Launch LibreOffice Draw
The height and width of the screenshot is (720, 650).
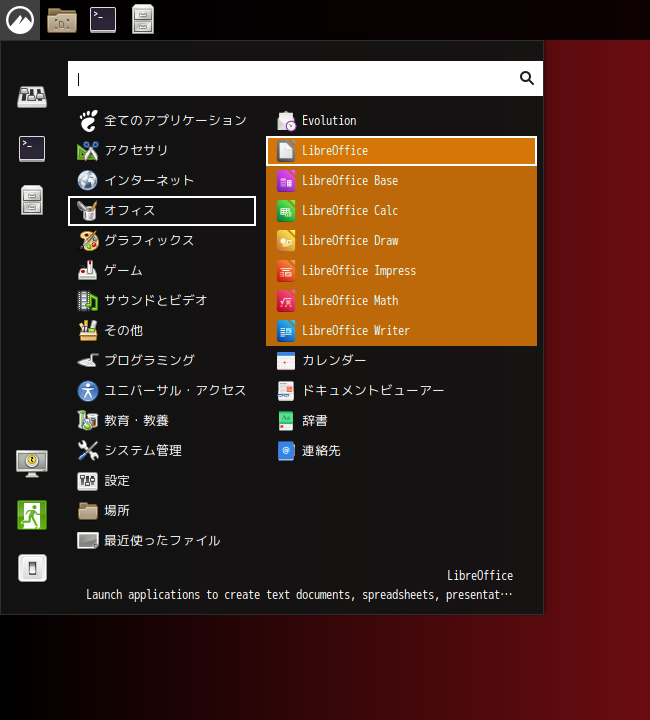point(402,241)
